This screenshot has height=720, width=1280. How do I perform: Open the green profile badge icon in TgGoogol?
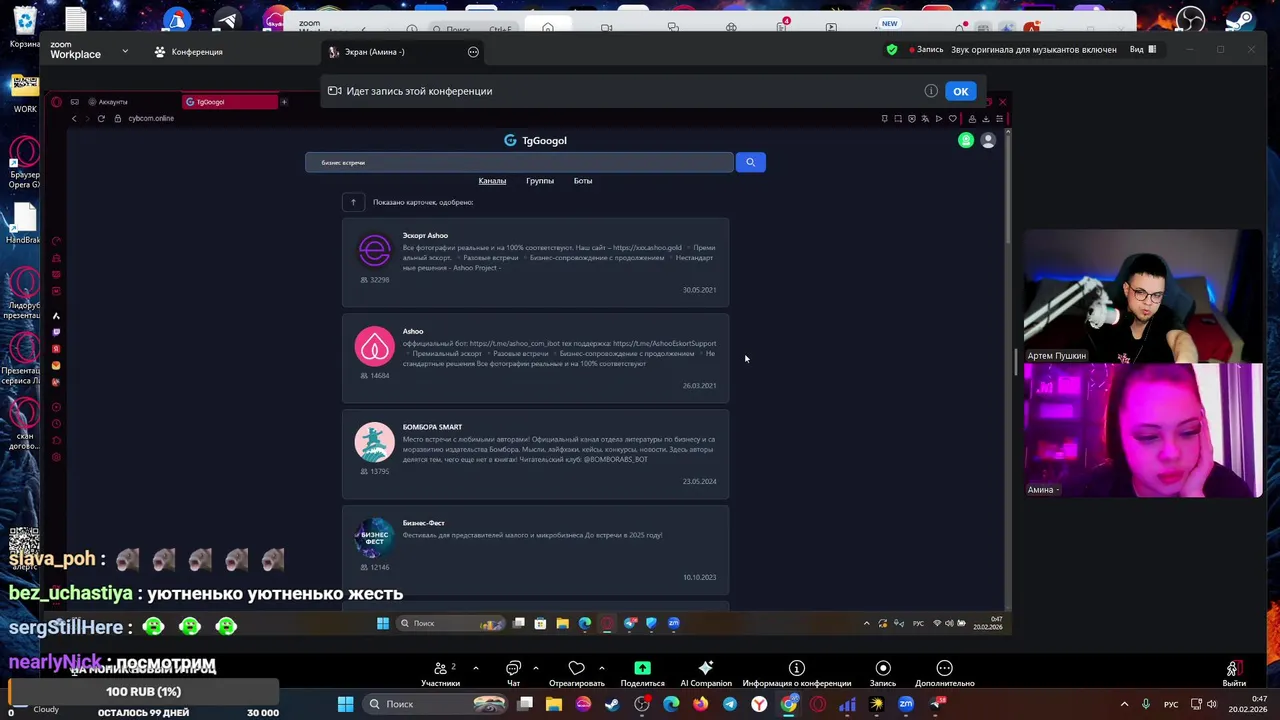[x=966, y=141]
